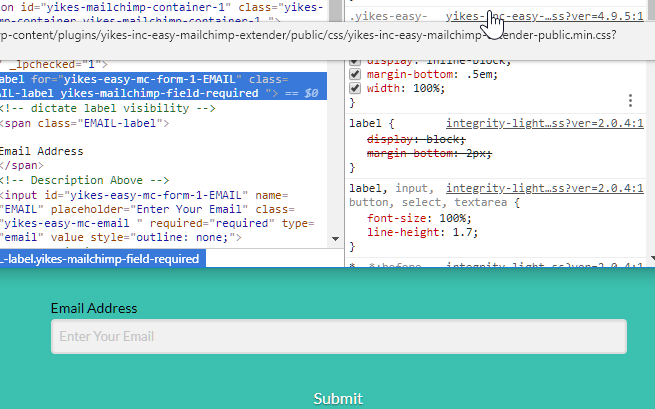Uncheck the margin-bottom .5em property checkbox
Image resolution: width=655 pixels, height=409 pixels.
[355, 74]
